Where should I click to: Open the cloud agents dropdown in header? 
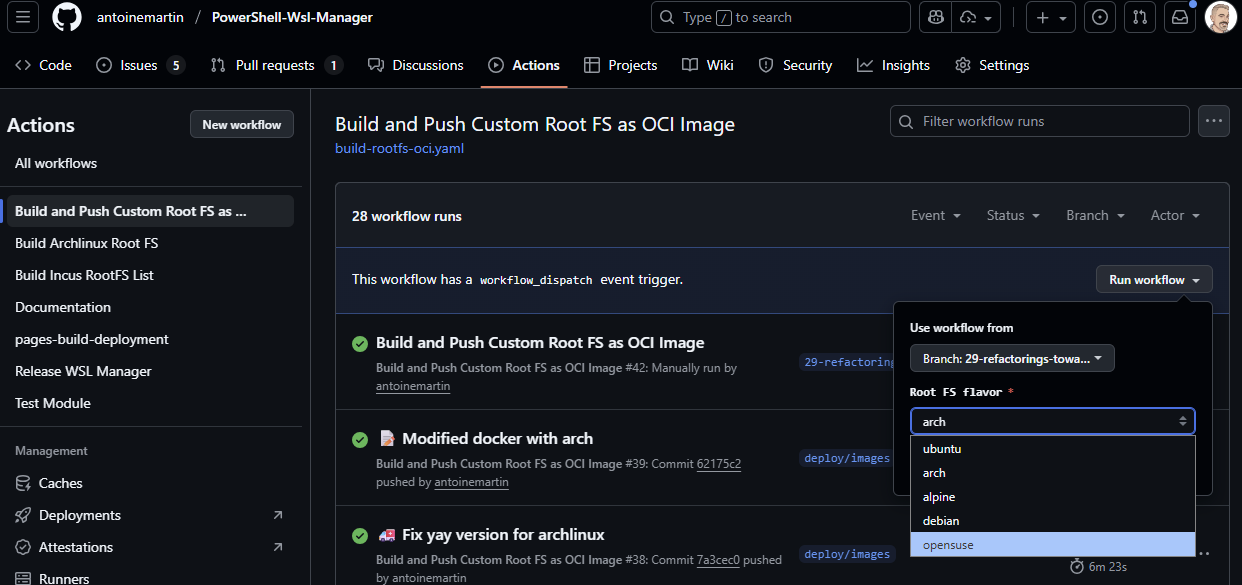pos(976,17)
